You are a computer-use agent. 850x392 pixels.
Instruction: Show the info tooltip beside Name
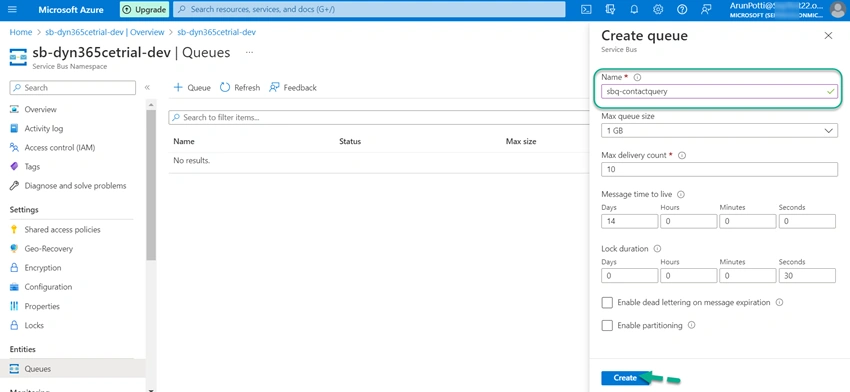pyautogui.click(x=637, y=78)
